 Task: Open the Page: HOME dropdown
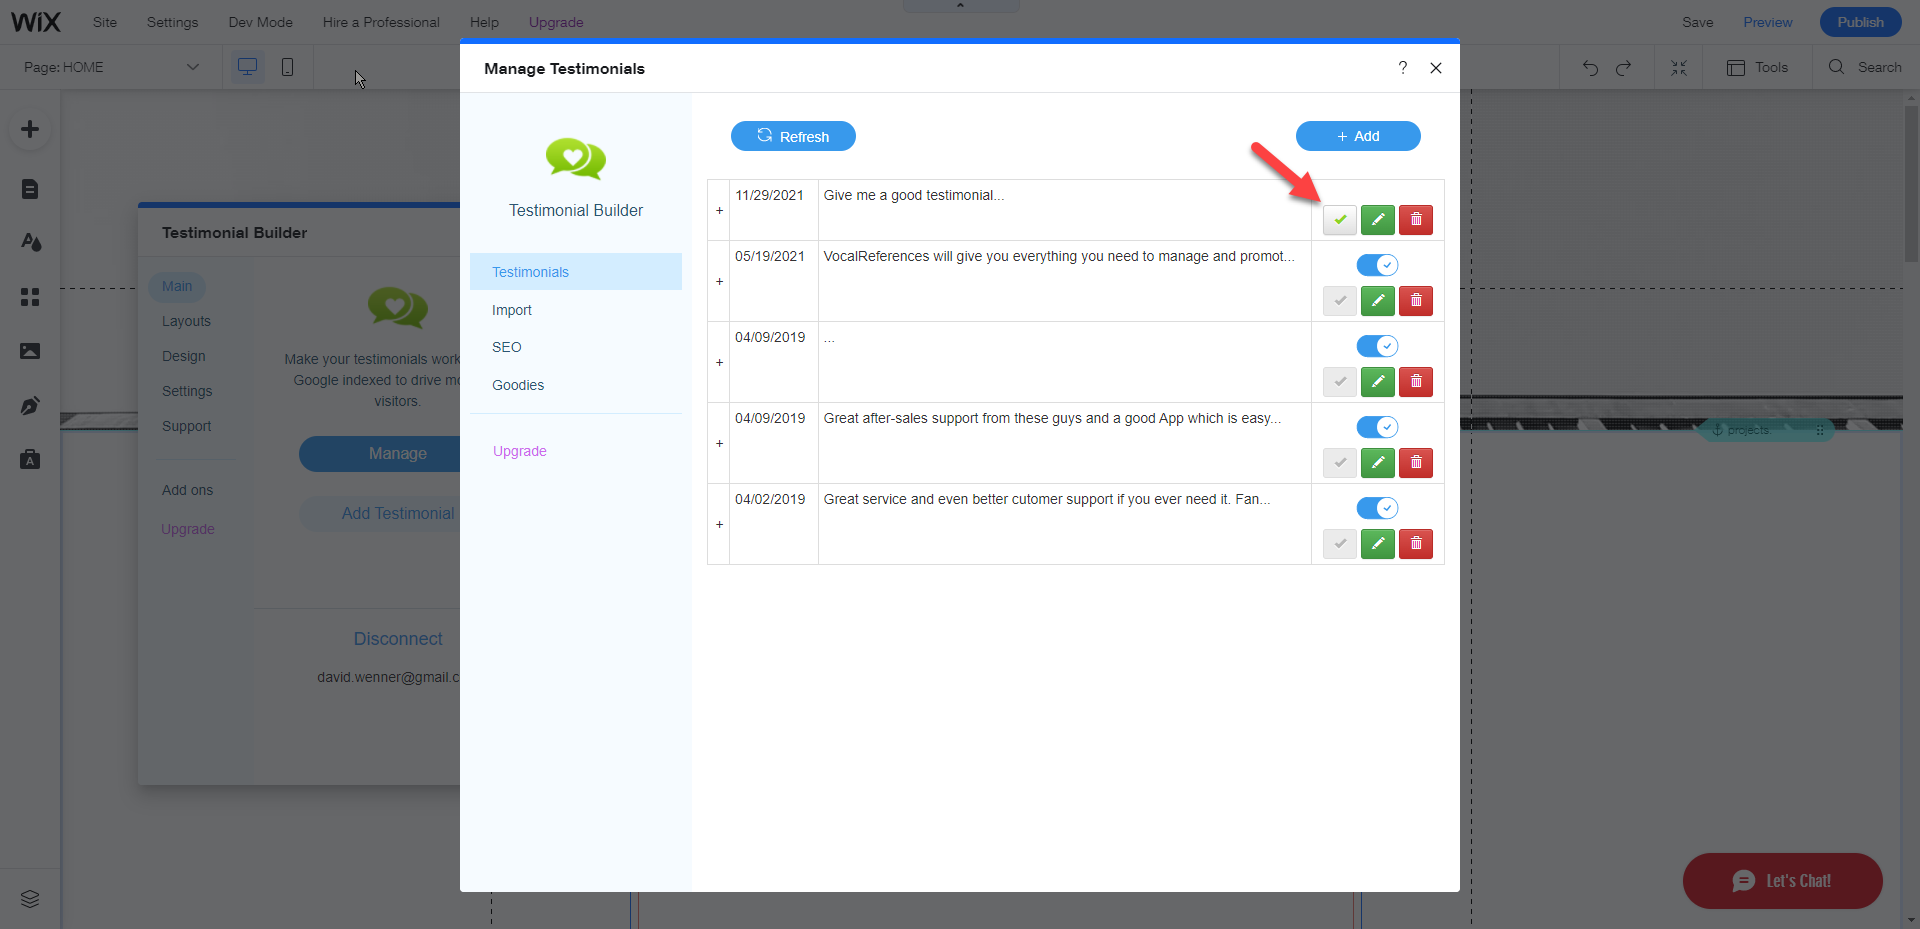(112, 67)
